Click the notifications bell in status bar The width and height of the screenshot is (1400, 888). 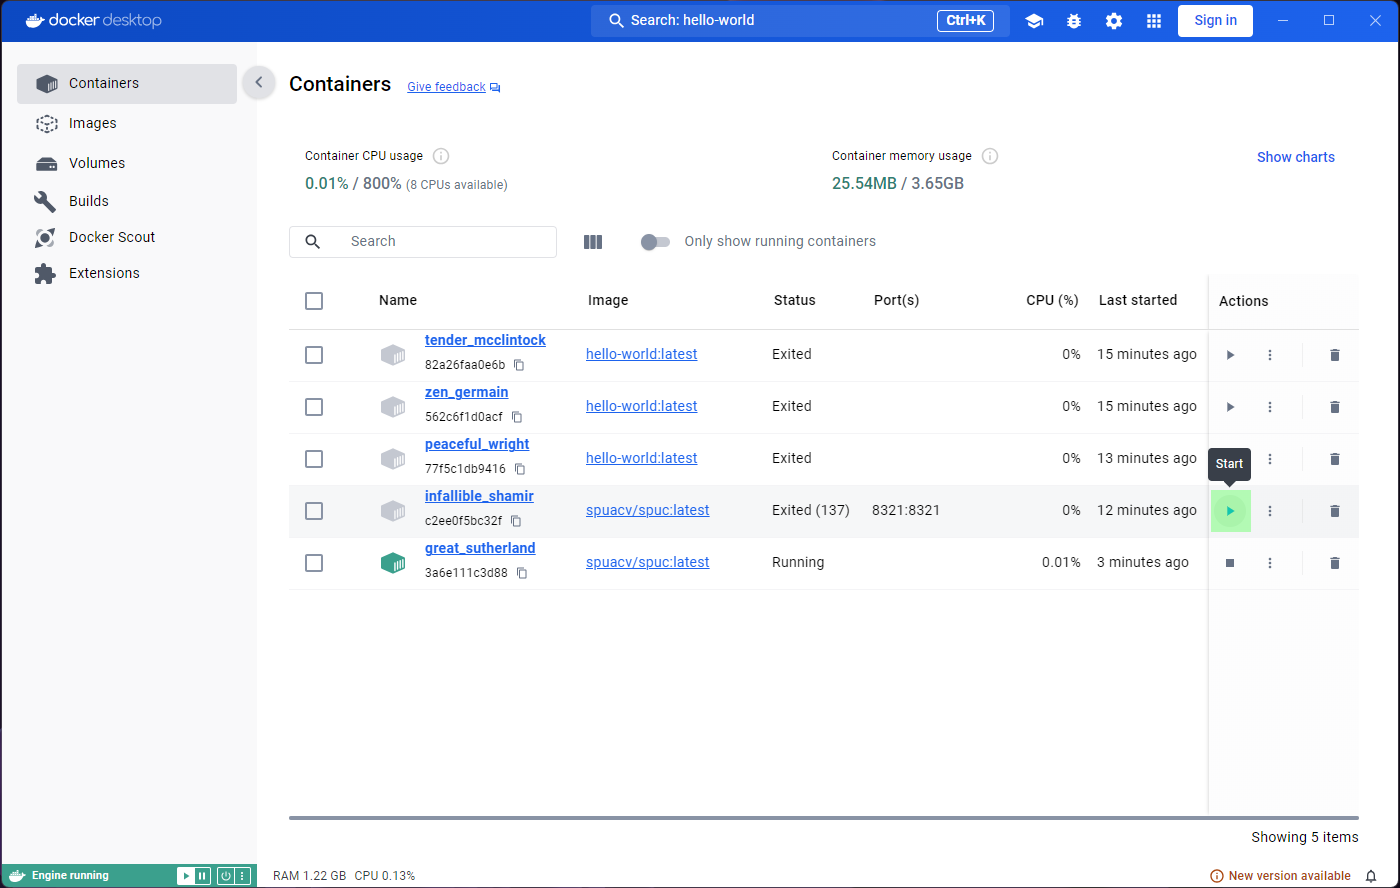coord(1371,876)
